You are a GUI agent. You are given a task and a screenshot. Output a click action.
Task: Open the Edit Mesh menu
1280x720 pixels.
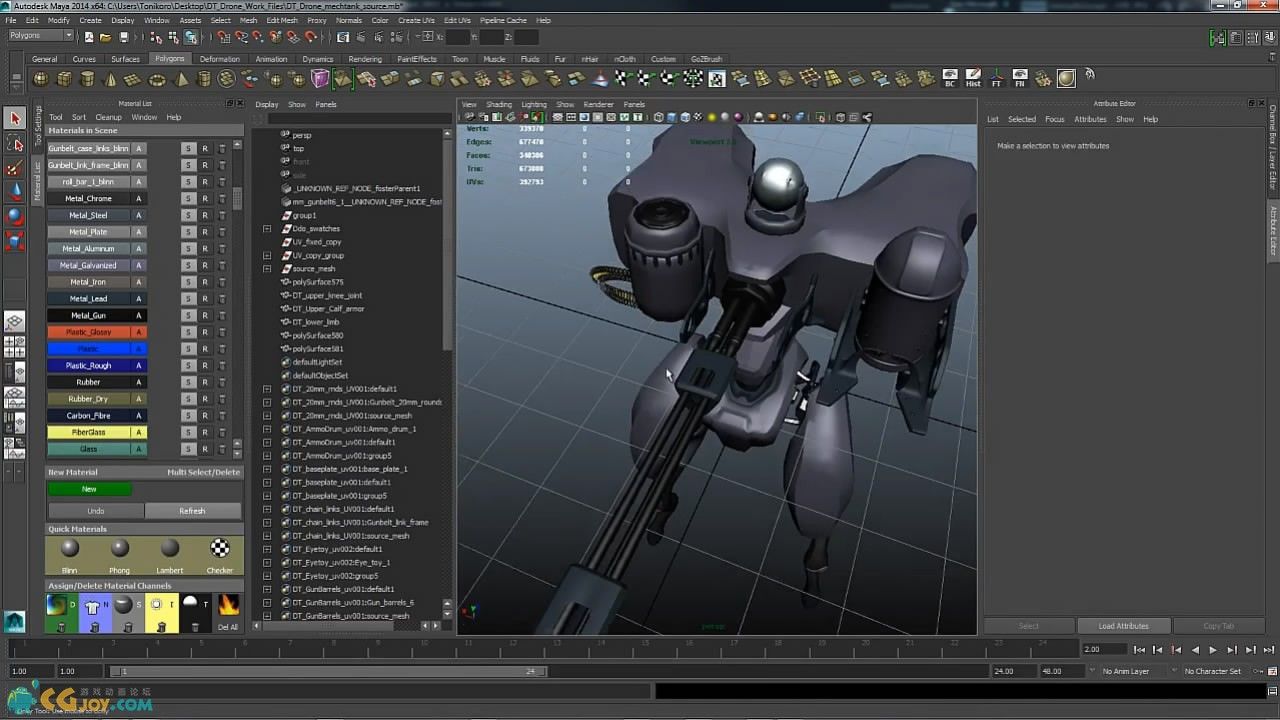[x=282, y=20]
